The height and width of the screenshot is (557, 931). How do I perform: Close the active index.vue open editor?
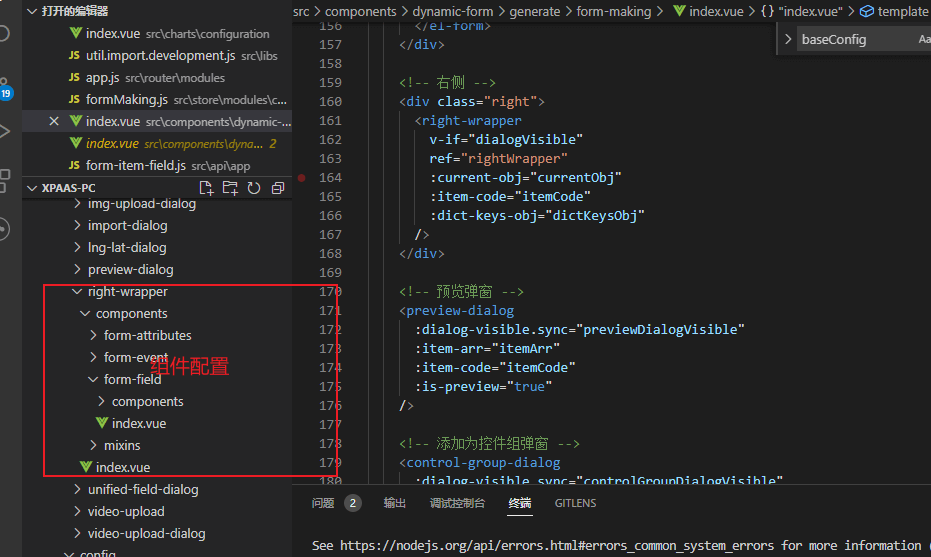pyautogui.click(x=53, y=121)
